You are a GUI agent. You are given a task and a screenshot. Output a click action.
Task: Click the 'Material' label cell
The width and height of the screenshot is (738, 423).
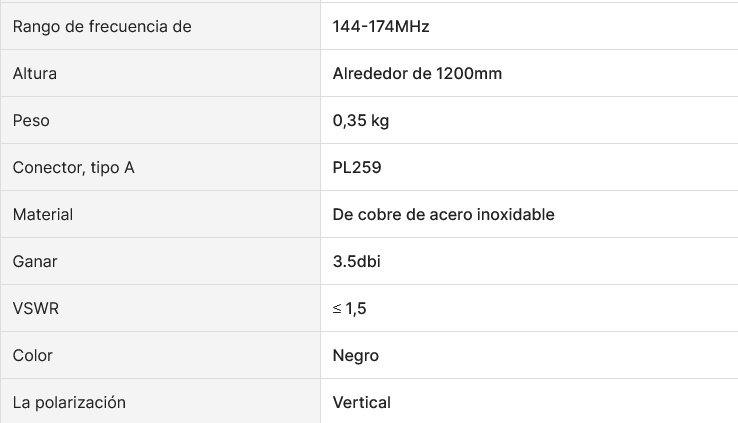coord(43,214)
